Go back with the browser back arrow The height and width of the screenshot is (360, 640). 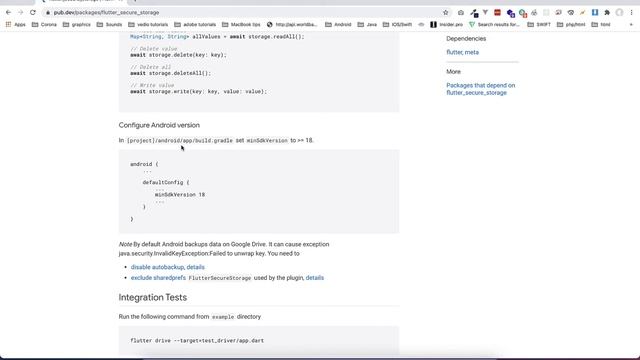(9, 13)
